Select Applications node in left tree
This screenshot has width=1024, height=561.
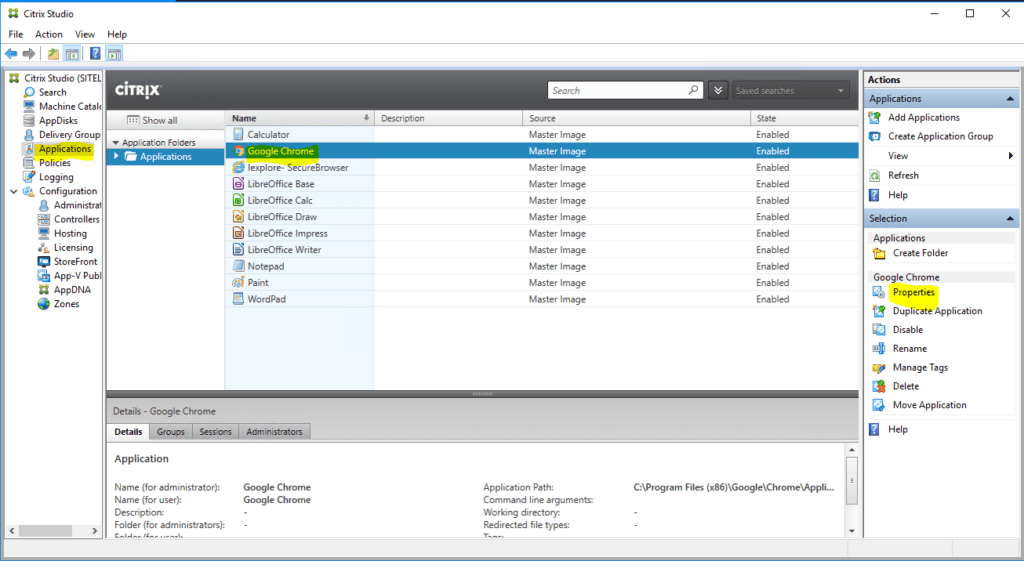tap(65, 149)
